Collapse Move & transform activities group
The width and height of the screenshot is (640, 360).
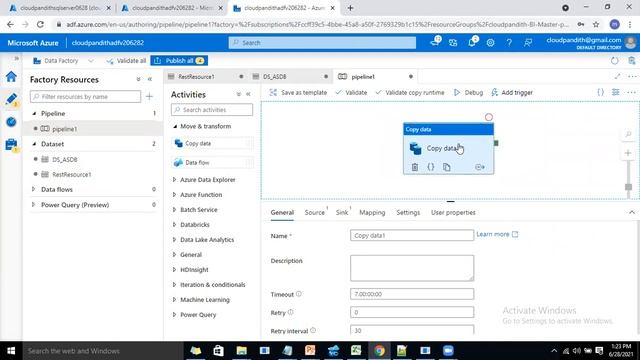coord(175,127)
